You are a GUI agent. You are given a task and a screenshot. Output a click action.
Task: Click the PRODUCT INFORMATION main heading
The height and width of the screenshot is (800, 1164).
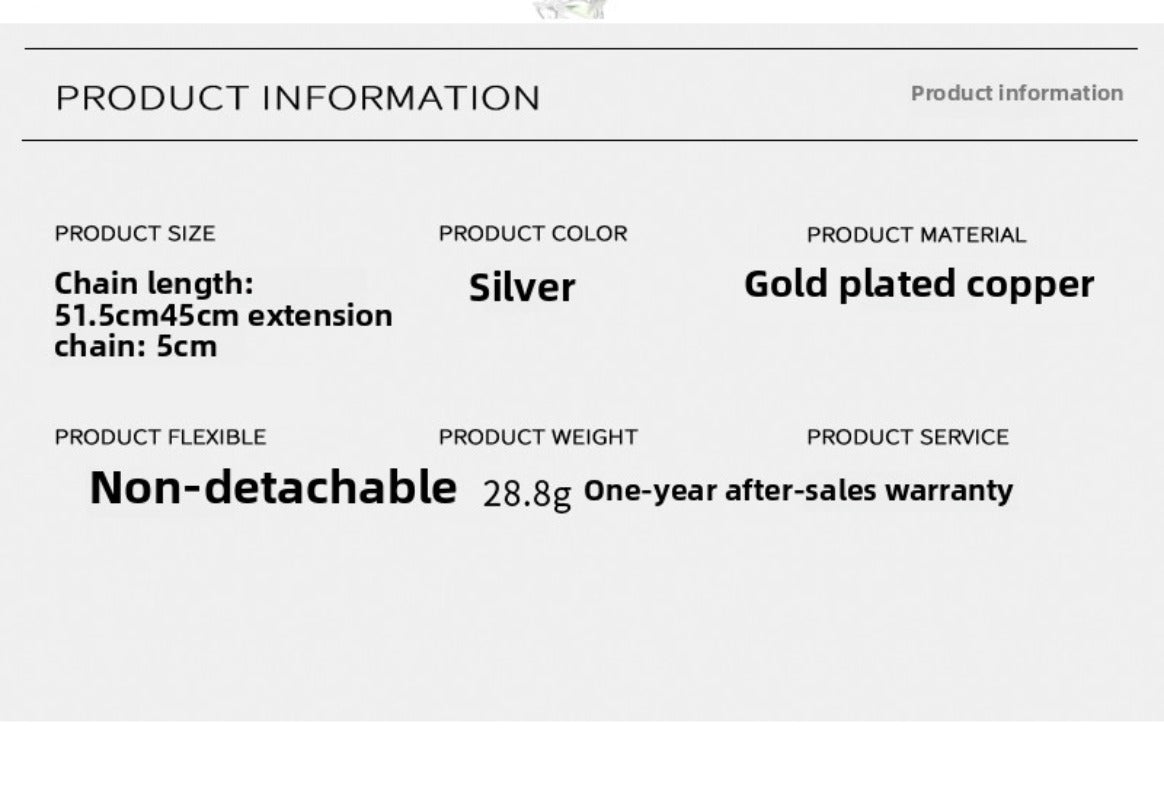click(x=298, y=98)
